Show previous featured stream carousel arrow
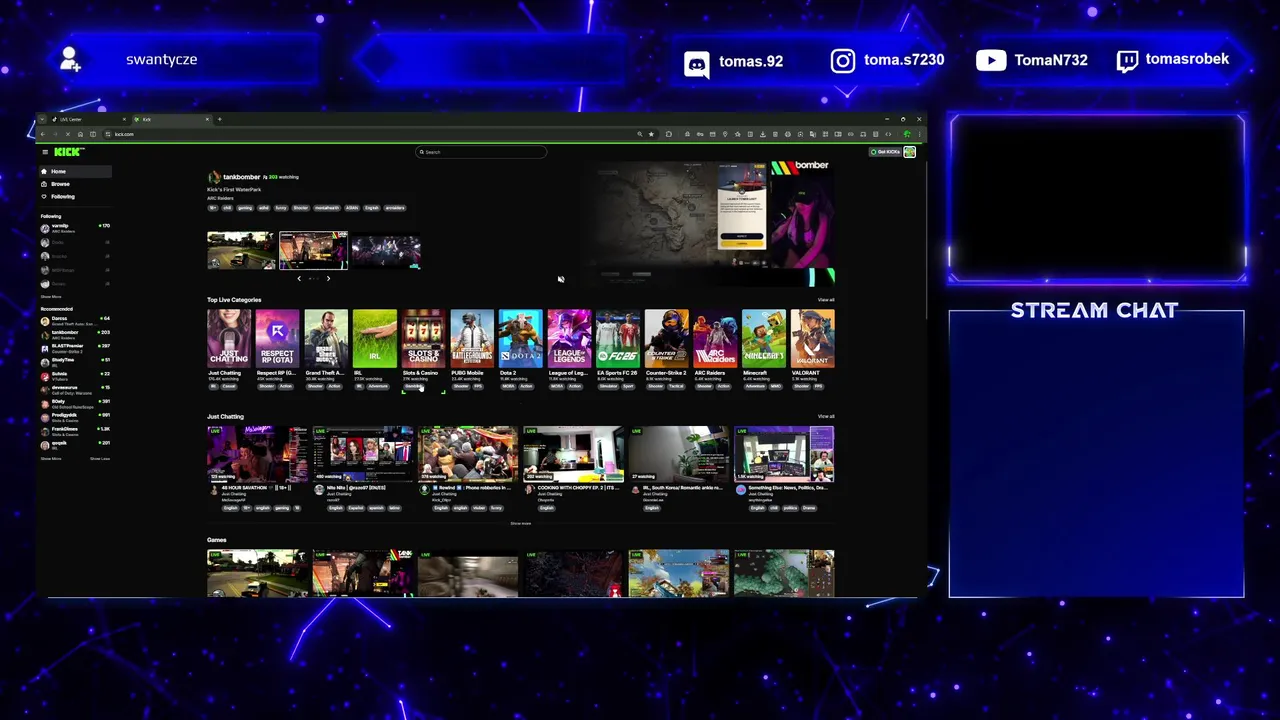 [x=299, y=278]
